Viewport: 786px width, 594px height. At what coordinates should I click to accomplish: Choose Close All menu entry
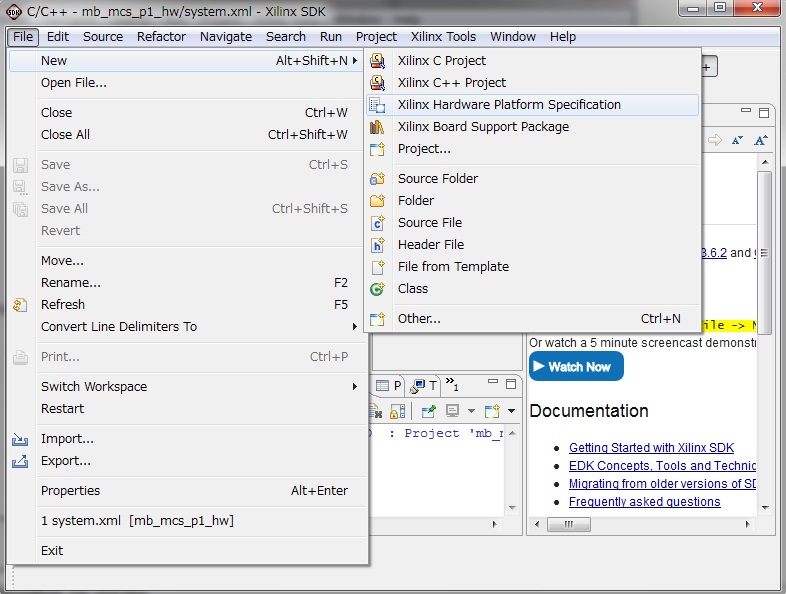(188, 135)
